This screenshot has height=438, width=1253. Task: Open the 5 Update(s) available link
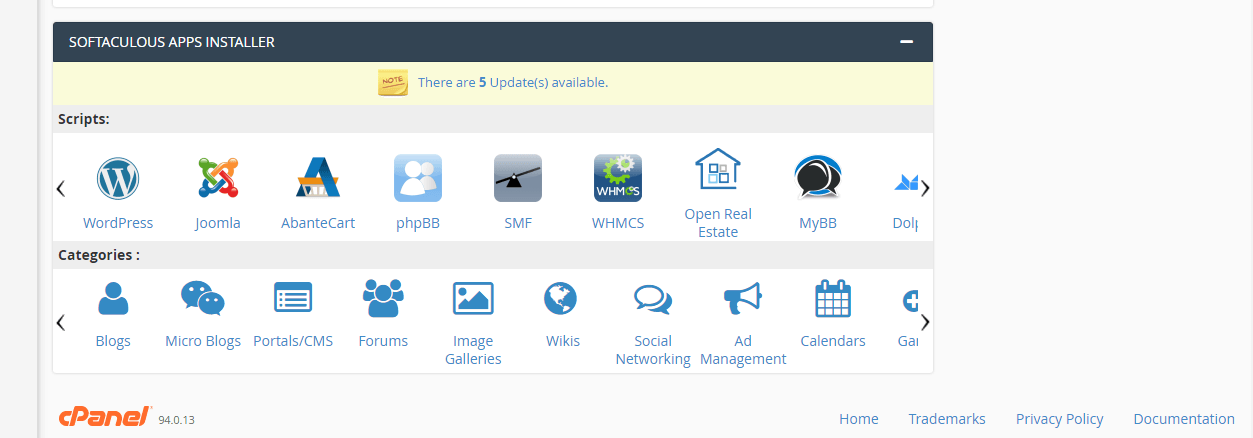click(513, 83)
